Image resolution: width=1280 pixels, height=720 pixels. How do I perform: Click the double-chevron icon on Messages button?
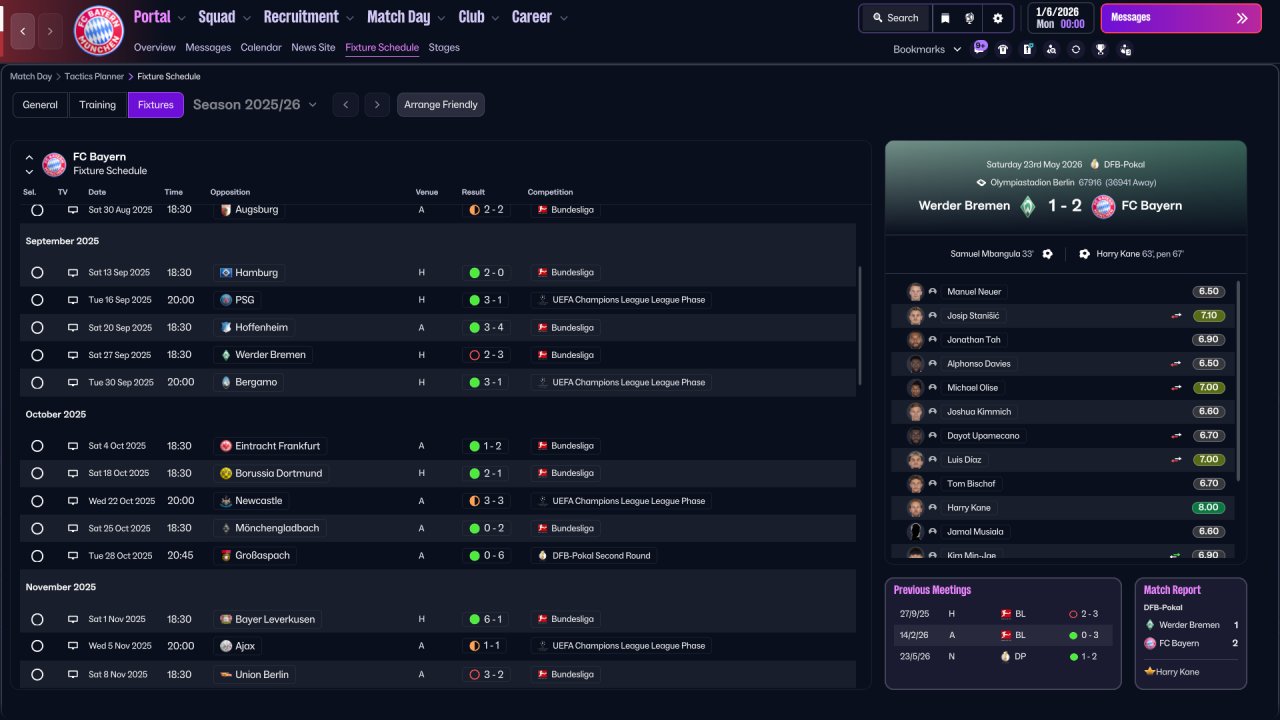1242,18
